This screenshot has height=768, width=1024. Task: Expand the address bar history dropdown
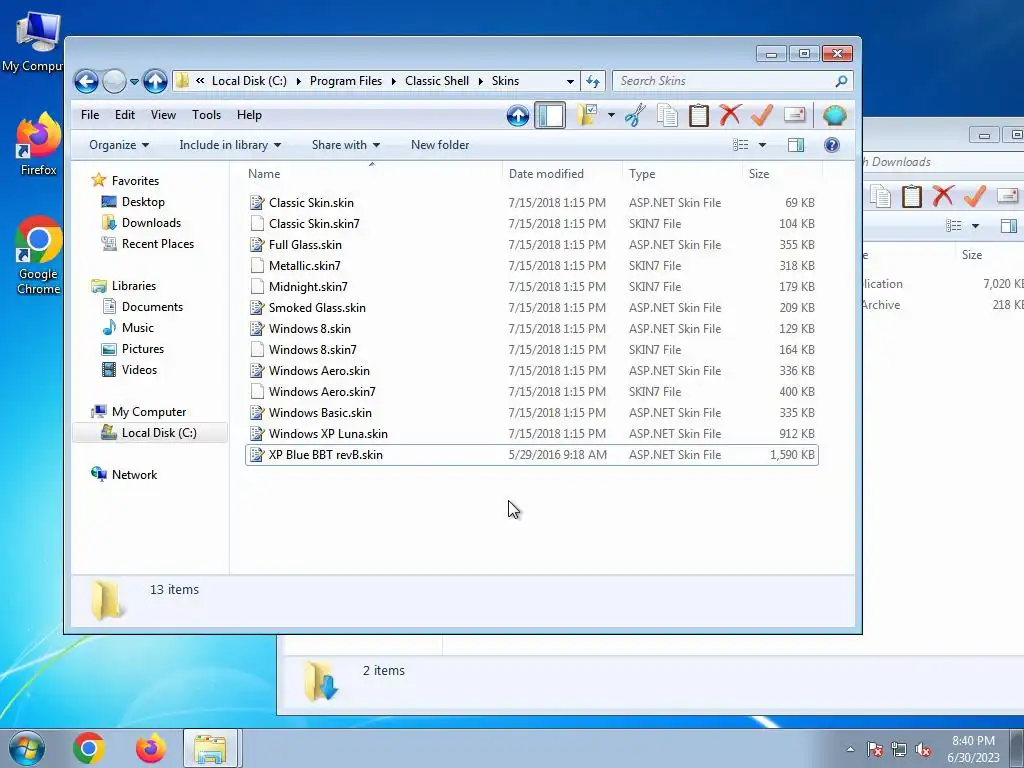pos(570,81)
